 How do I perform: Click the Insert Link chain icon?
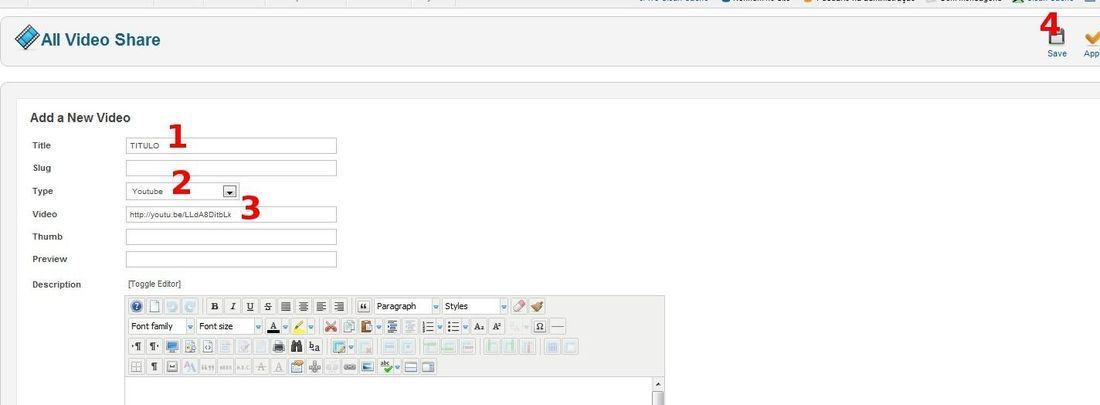(x=349, y=367)
